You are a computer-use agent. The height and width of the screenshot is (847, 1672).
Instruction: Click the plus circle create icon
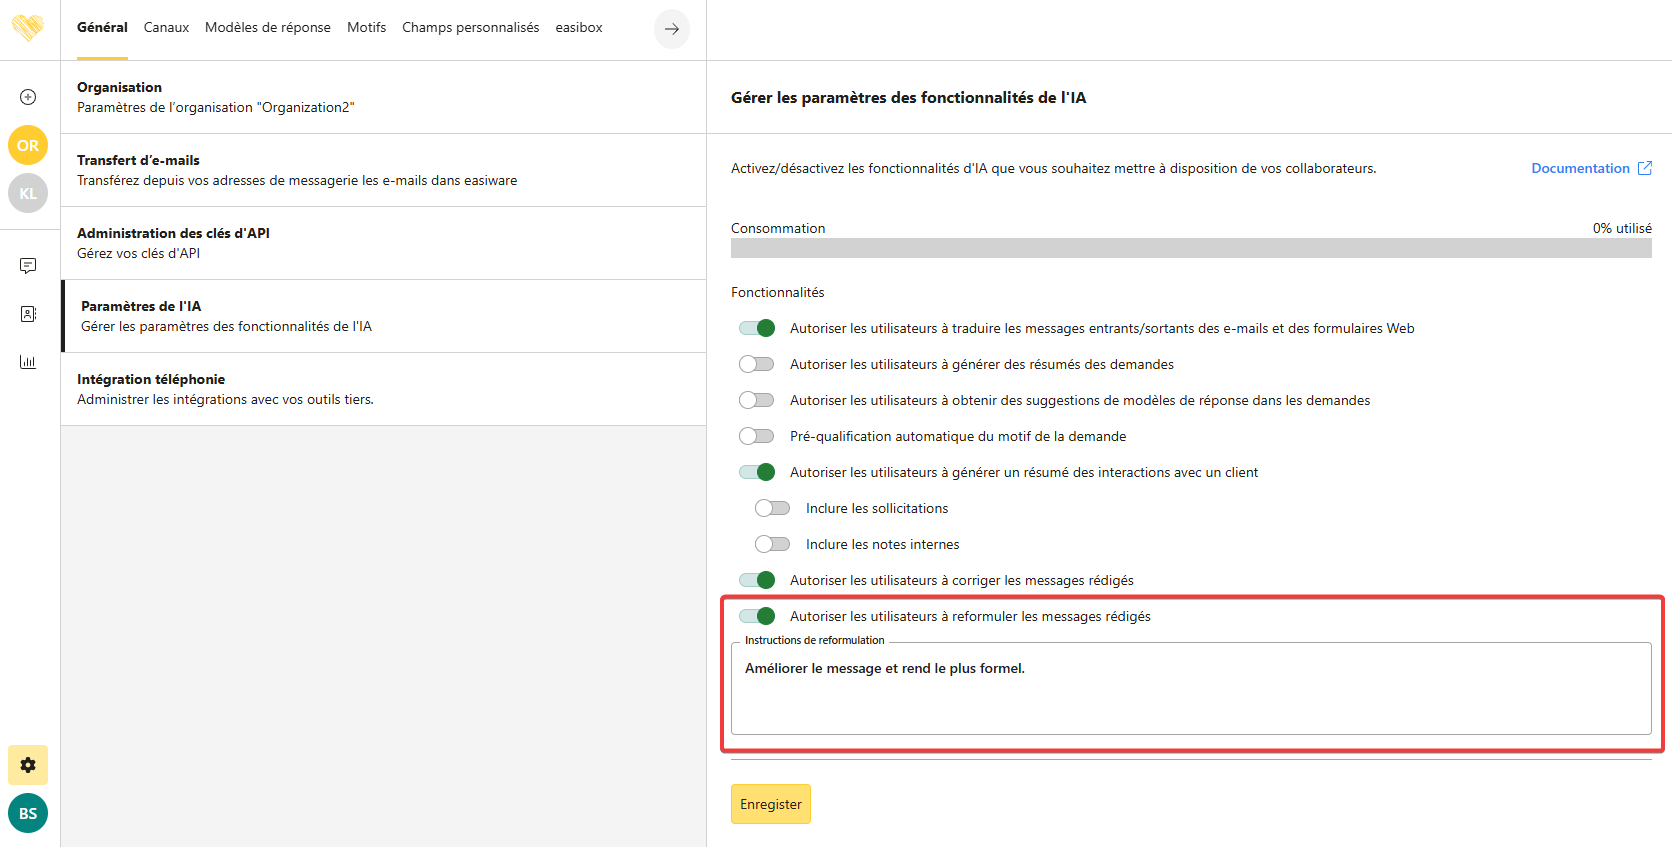28,97
